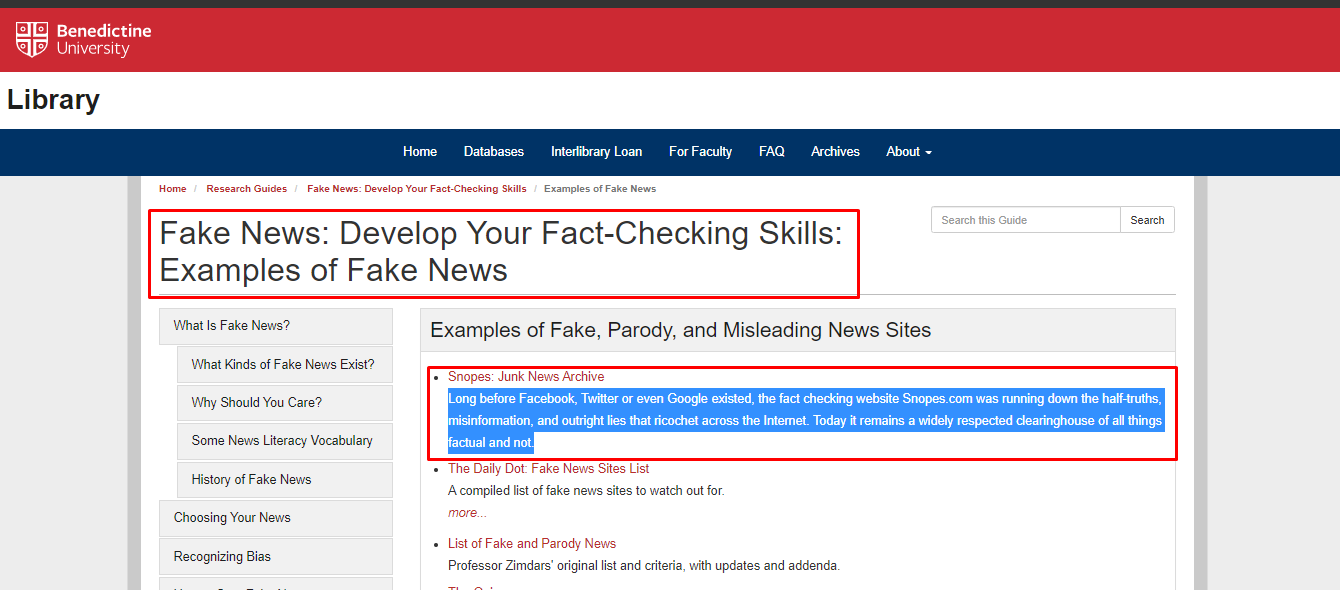Image resolution: width=1340 pixels, height=590 pixels.
Task: Open the FAQ navigation item
Action: pyautogui.click(x=772, y=152)
